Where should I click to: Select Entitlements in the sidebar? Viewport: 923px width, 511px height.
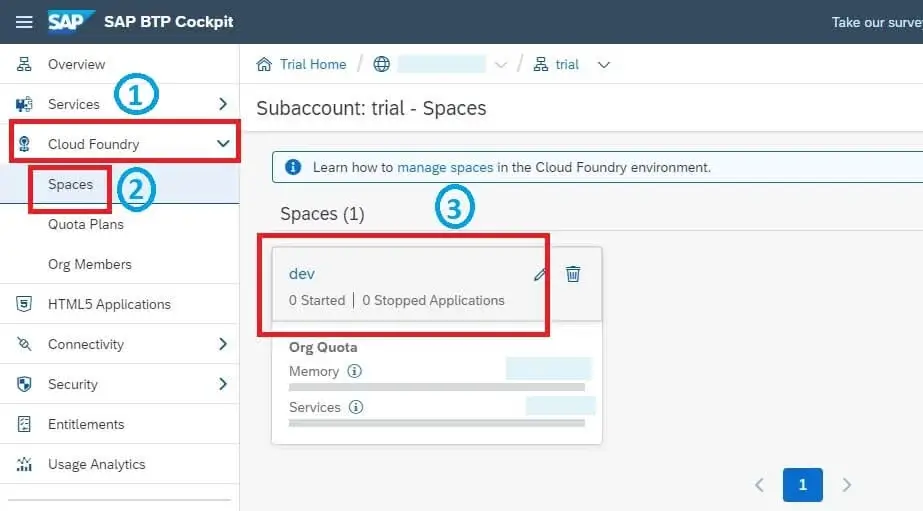pos(86,424)
